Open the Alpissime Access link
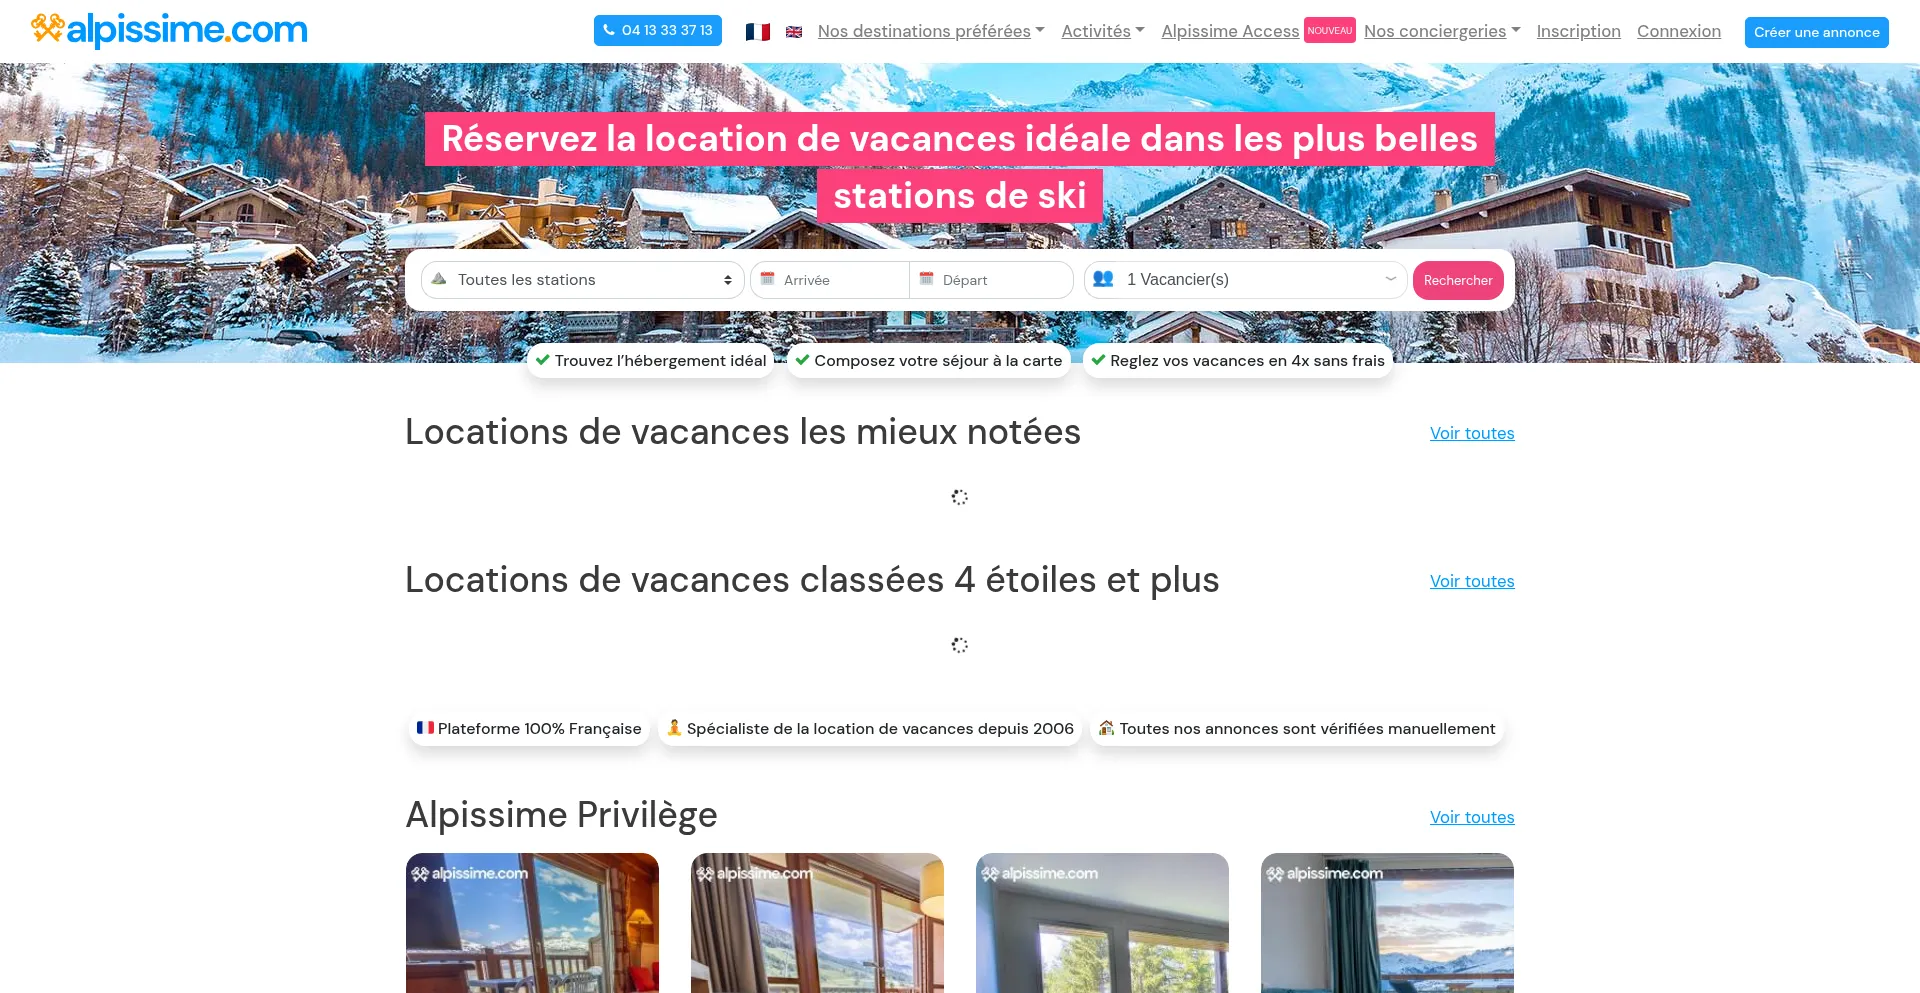Screen dimensions: 1920x993 1230,31
